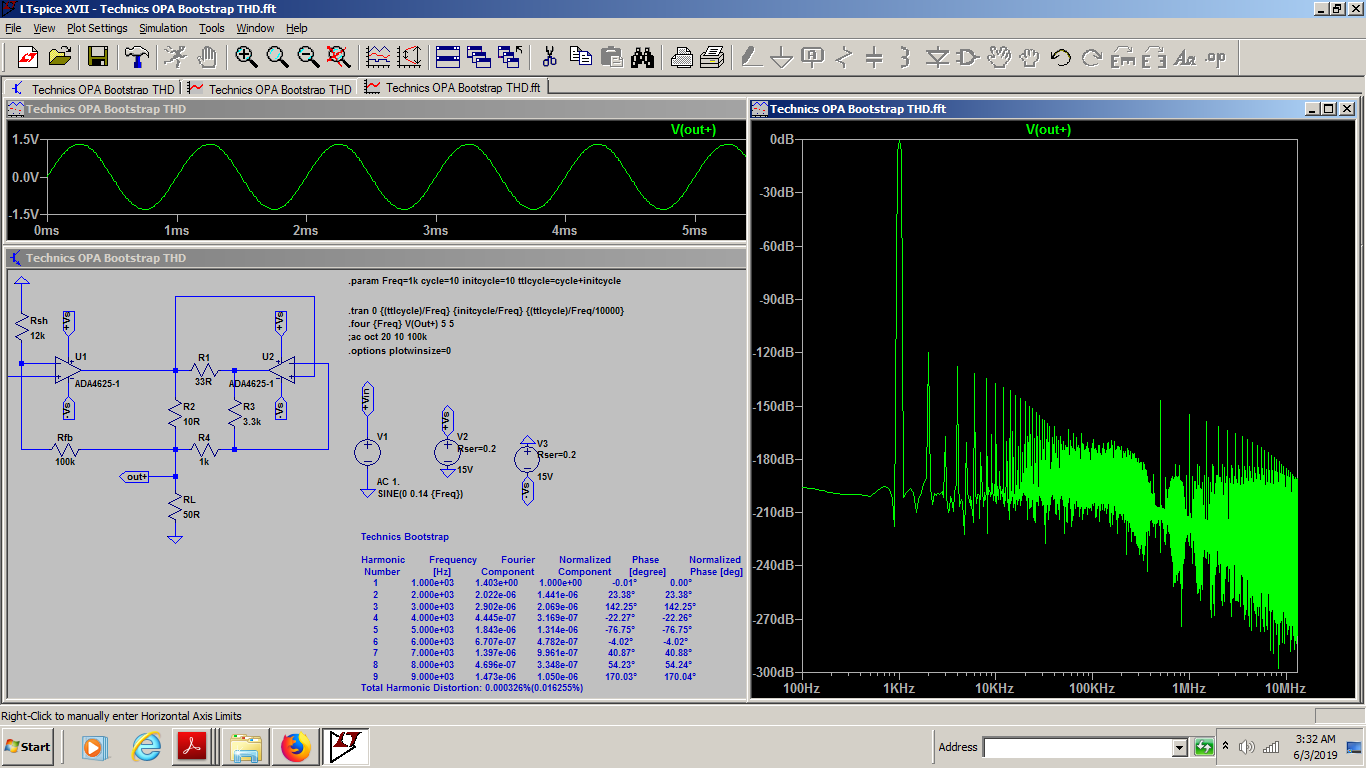Show hidden tray icons arrow
The height and width of the screenshot is (768, 1366).
point(1226,747)
